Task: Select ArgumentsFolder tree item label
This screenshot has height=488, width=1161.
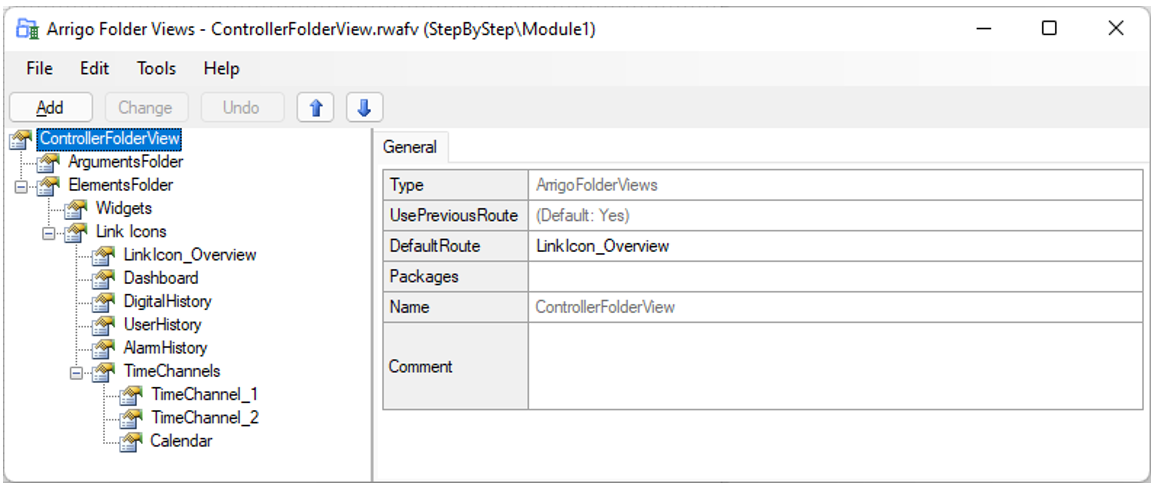Action: coord(126,161)
